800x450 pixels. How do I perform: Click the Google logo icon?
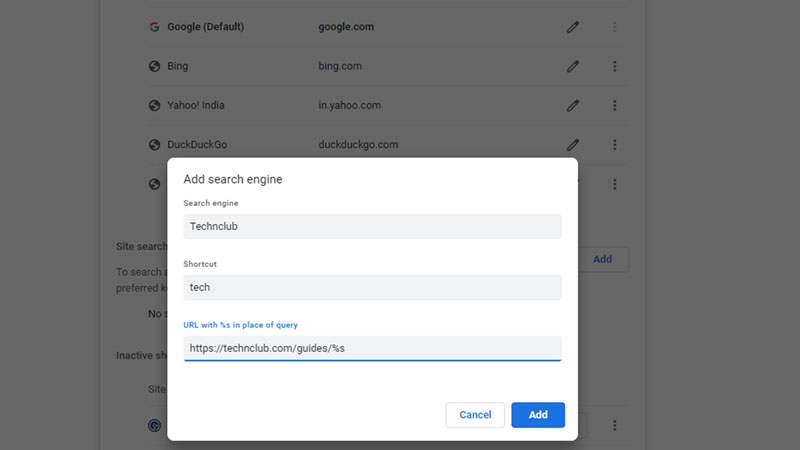click(154, 27)
